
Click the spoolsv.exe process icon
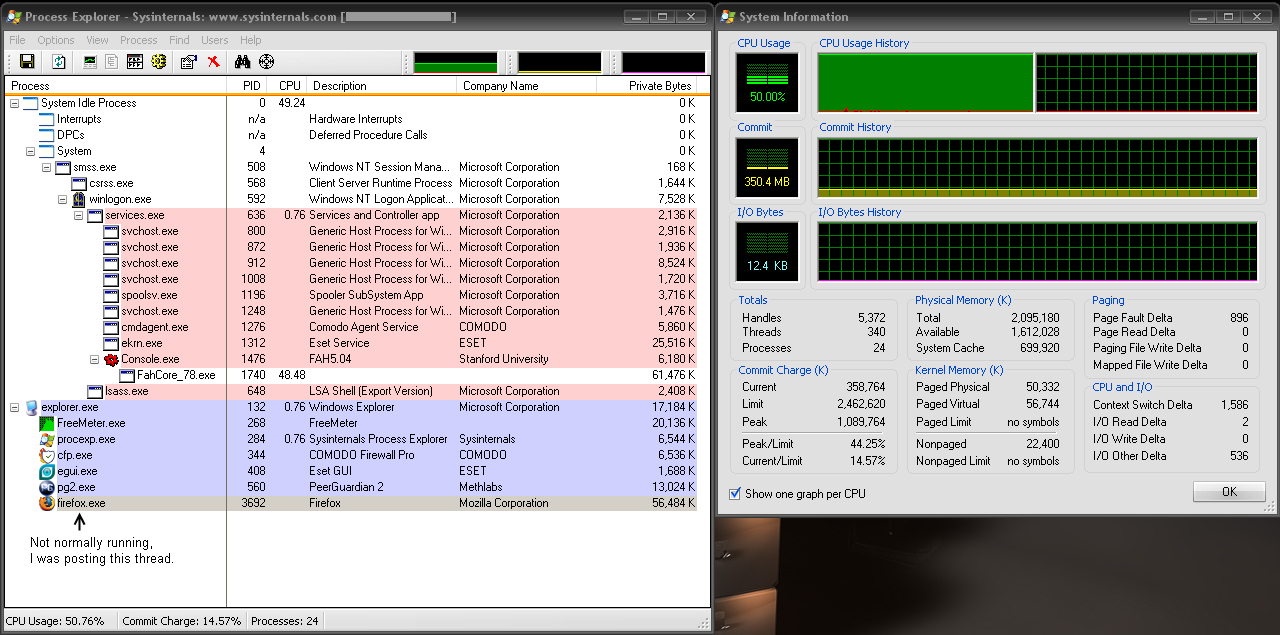pyautogui.click(x=110, y=295)
